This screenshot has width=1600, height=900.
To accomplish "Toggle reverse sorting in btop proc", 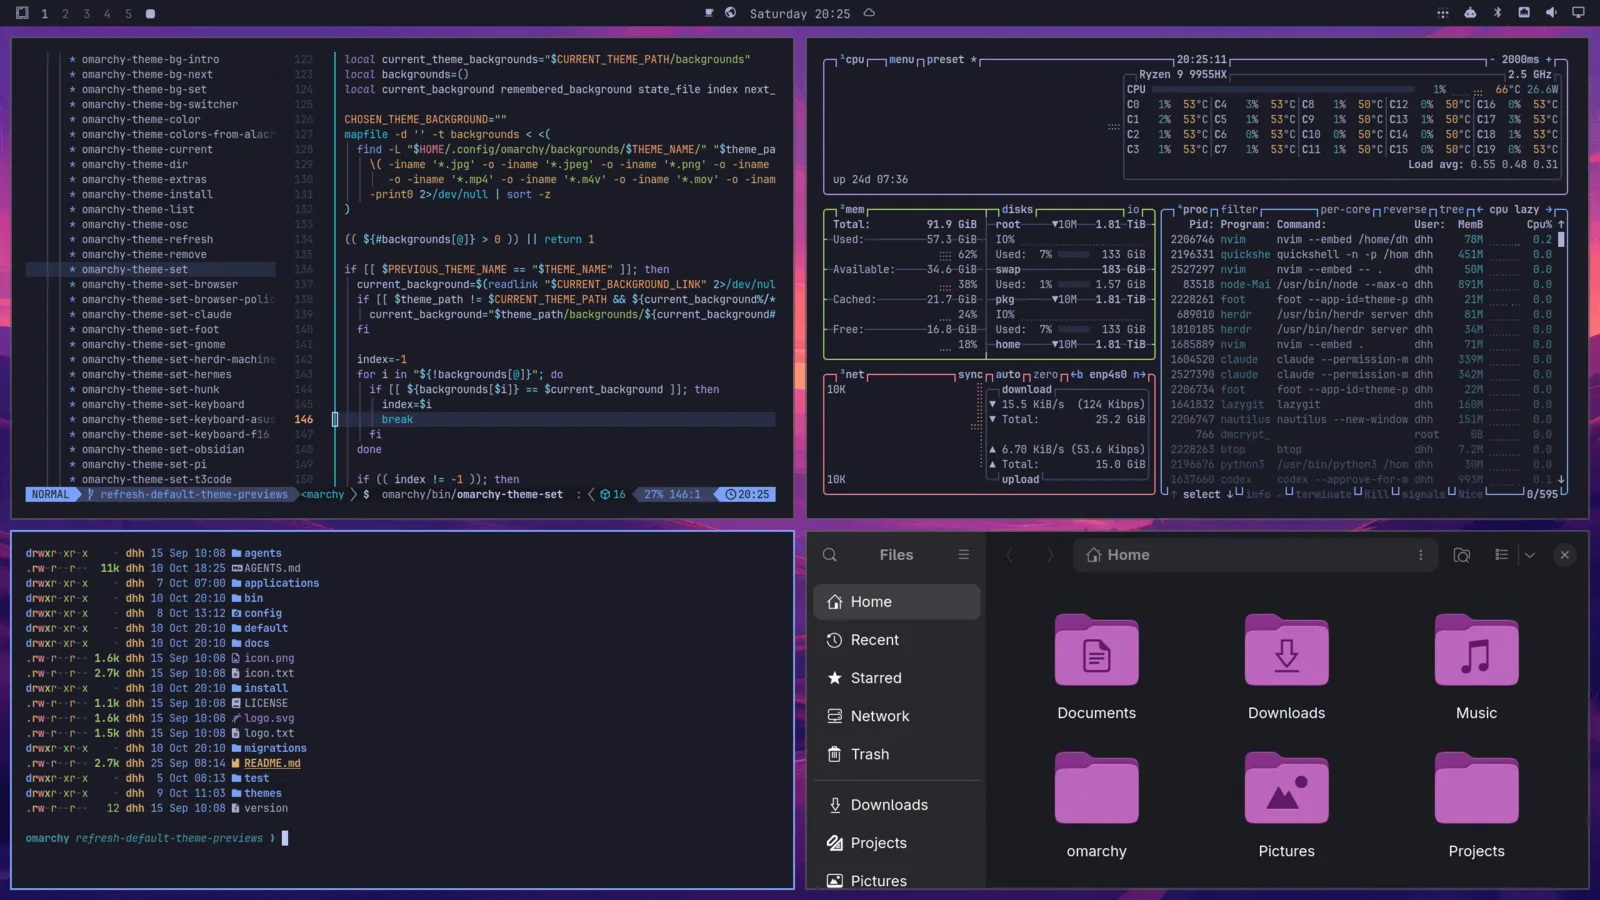I will click(x=1405, y=210).
